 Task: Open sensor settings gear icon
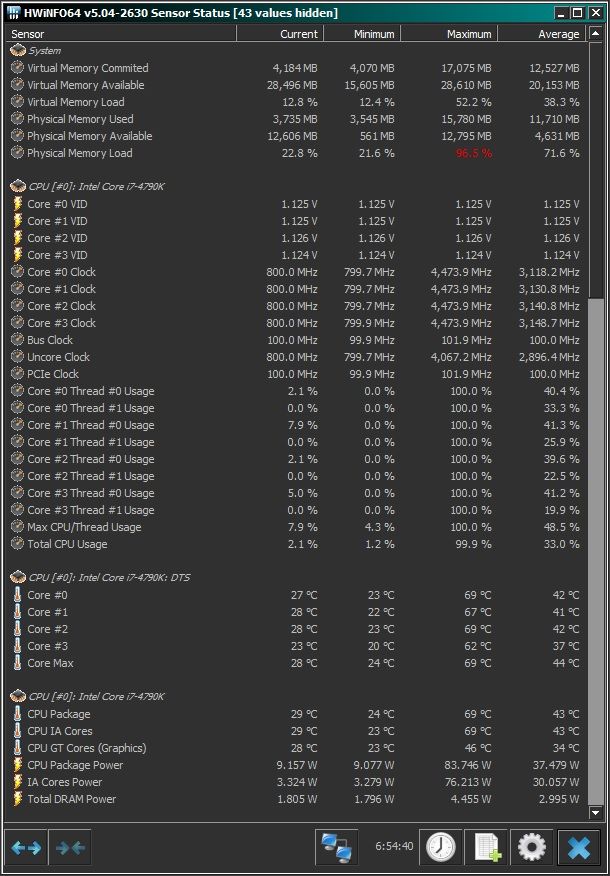(x=532, y=848)
